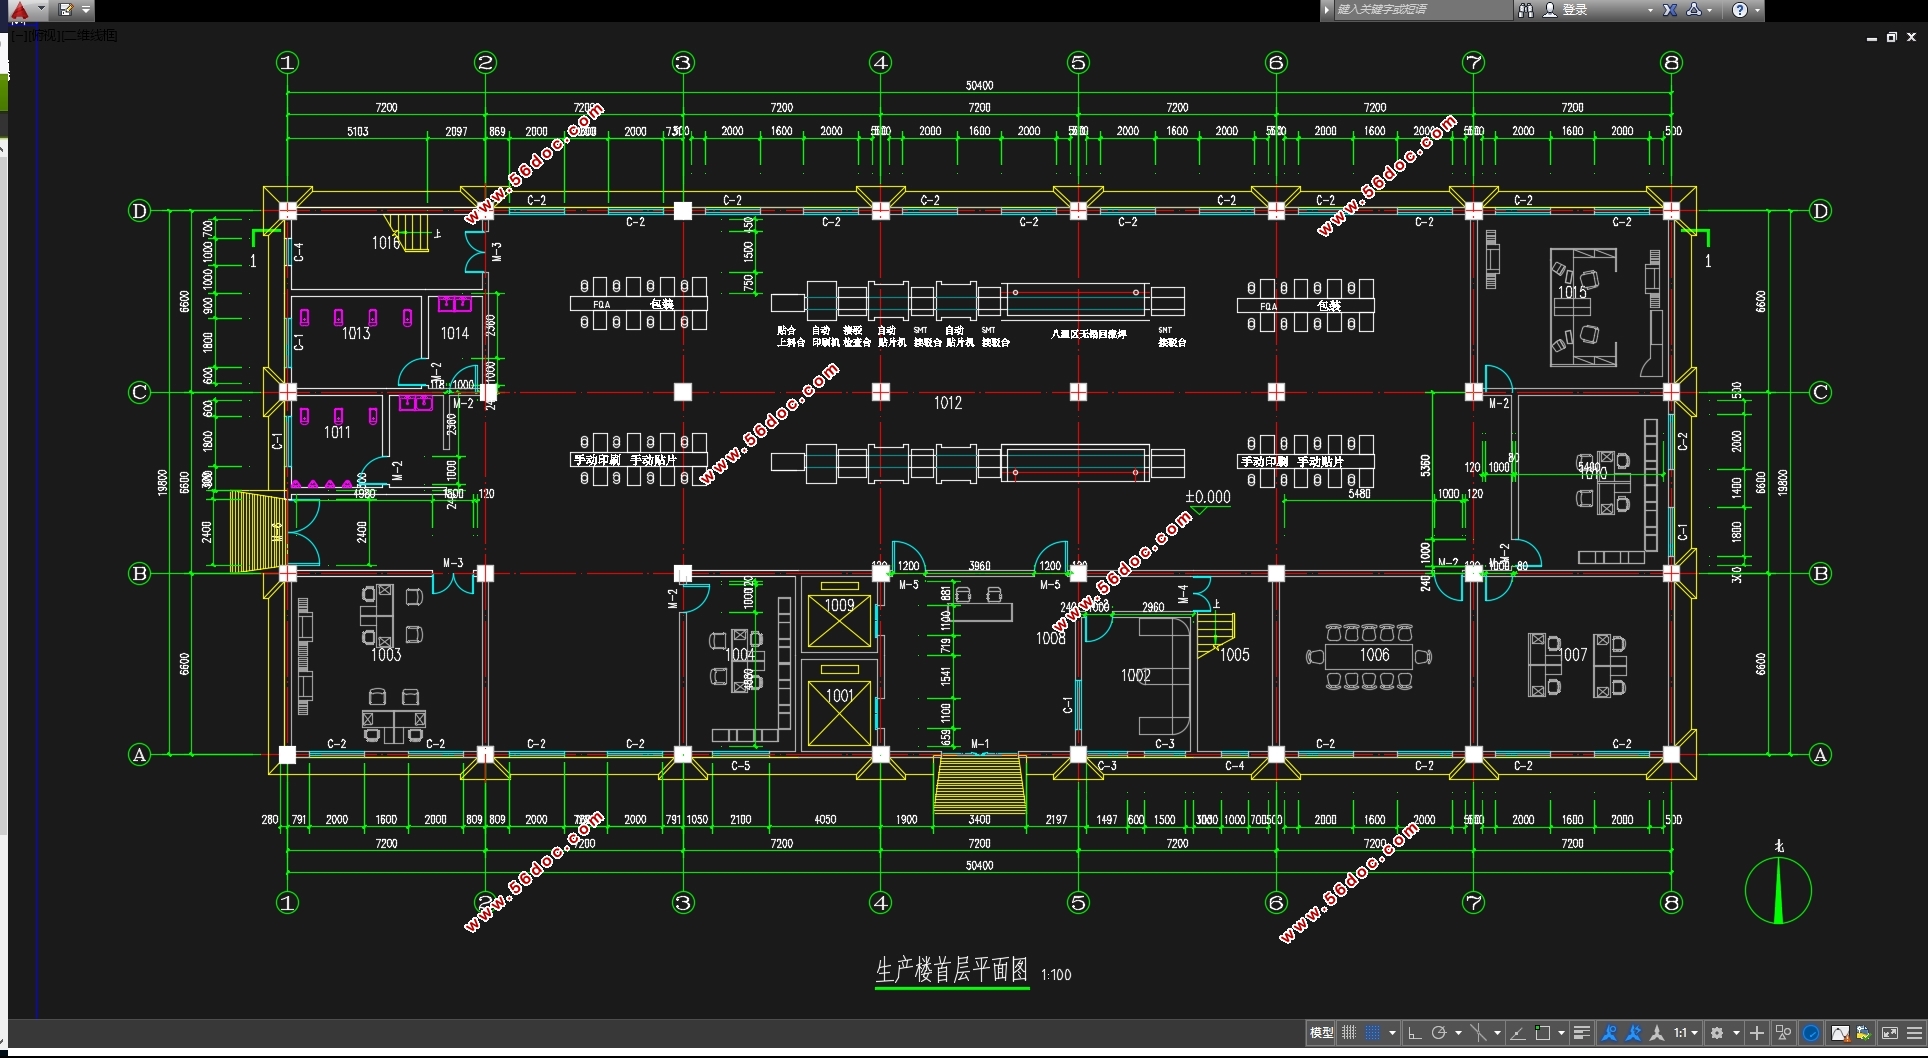Open the object snap settings dropdown arrow
The image size is (1928, 1058).
pyautogui.click(x=1561, y=1033)
